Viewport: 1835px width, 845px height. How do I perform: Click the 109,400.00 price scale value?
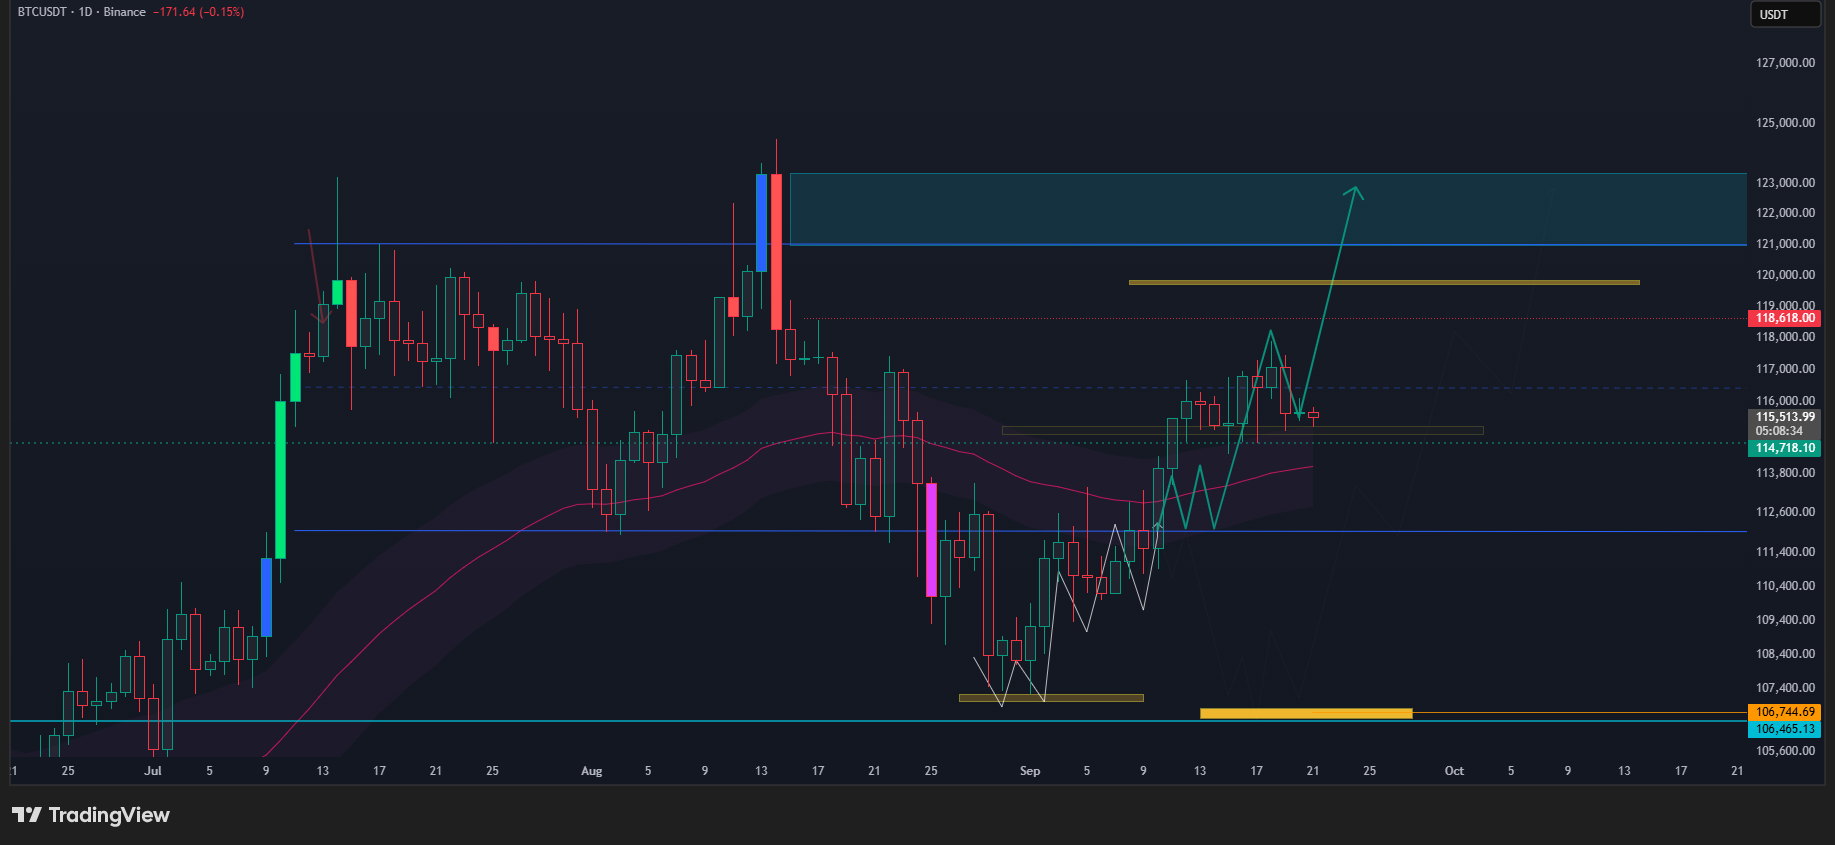1785,620
